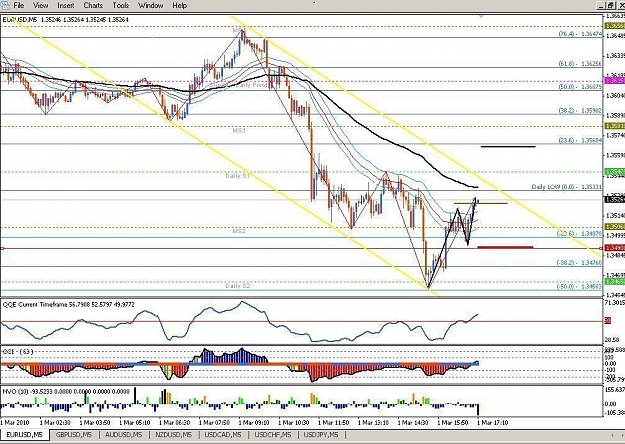Image resolution: width=625 pixels, height=444 pixels.
Task: Click the 1 Mar 17:10 time axis label
Action: tap(493, 422)
